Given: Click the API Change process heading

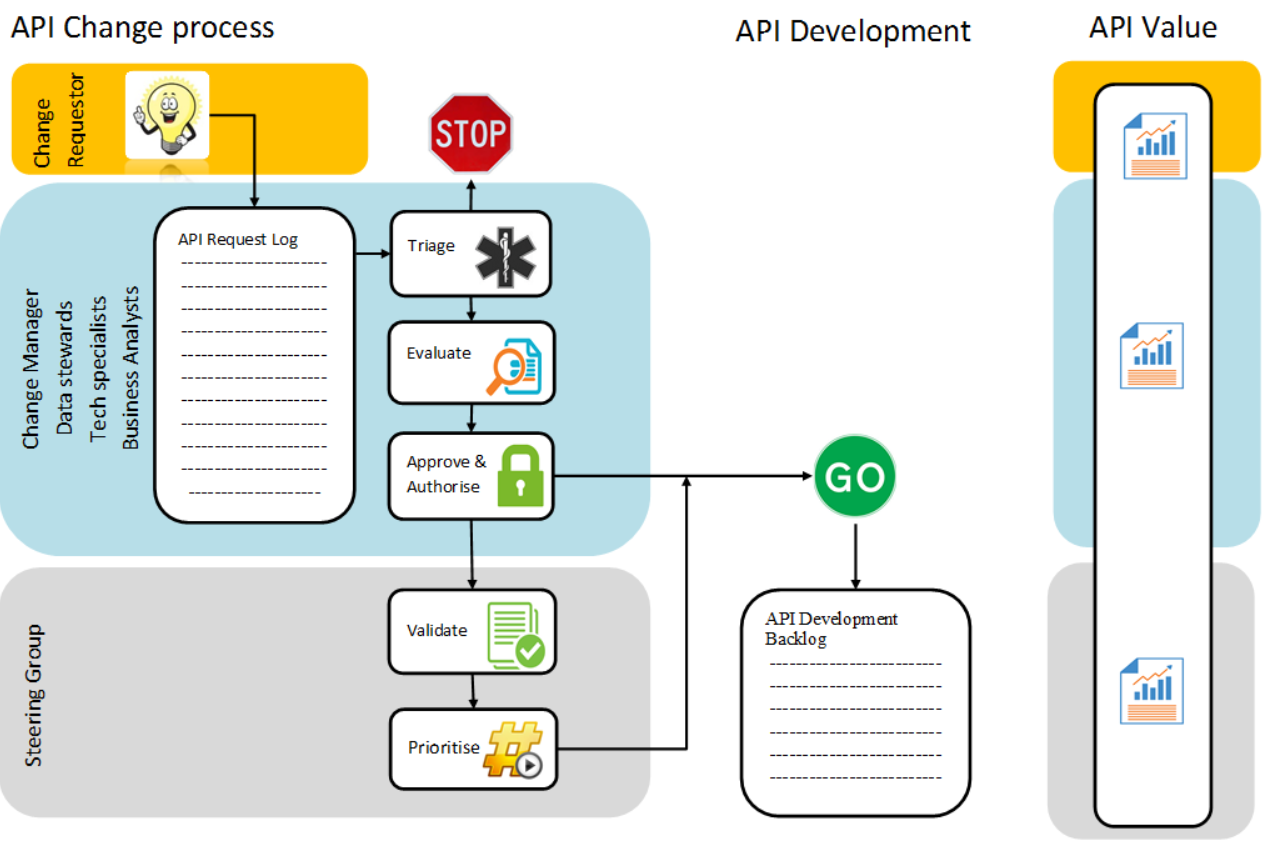Looking at the screenshot, I should tap(142, 27).
